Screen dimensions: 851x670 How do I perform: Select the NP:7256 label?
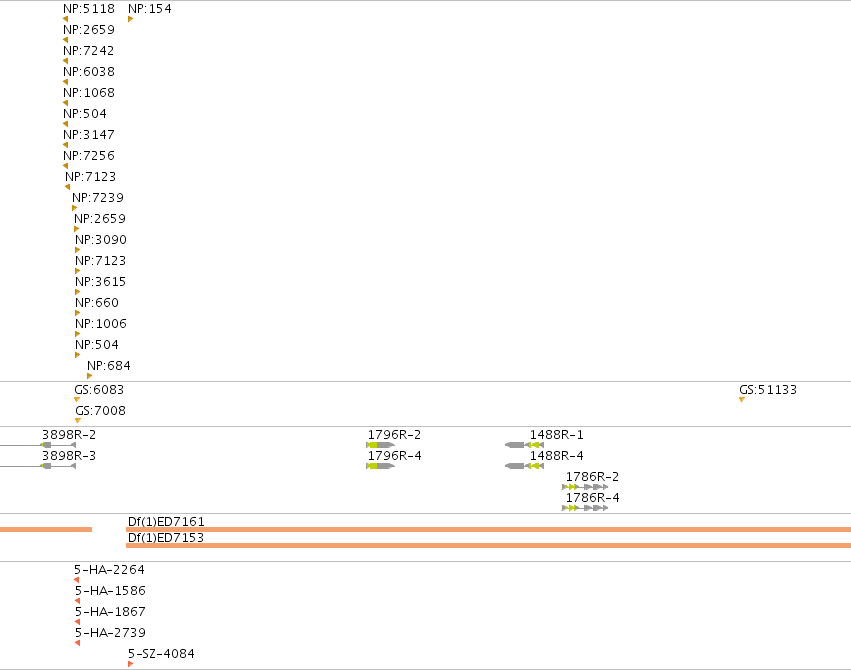pos(89,156)
